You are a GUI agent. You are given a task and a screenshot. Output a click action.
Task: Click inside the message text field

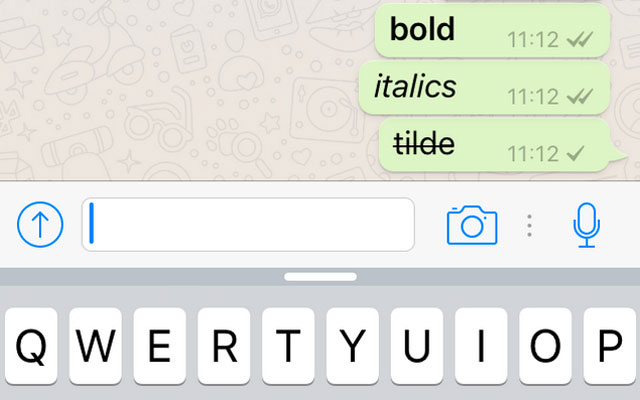[248, 224]
